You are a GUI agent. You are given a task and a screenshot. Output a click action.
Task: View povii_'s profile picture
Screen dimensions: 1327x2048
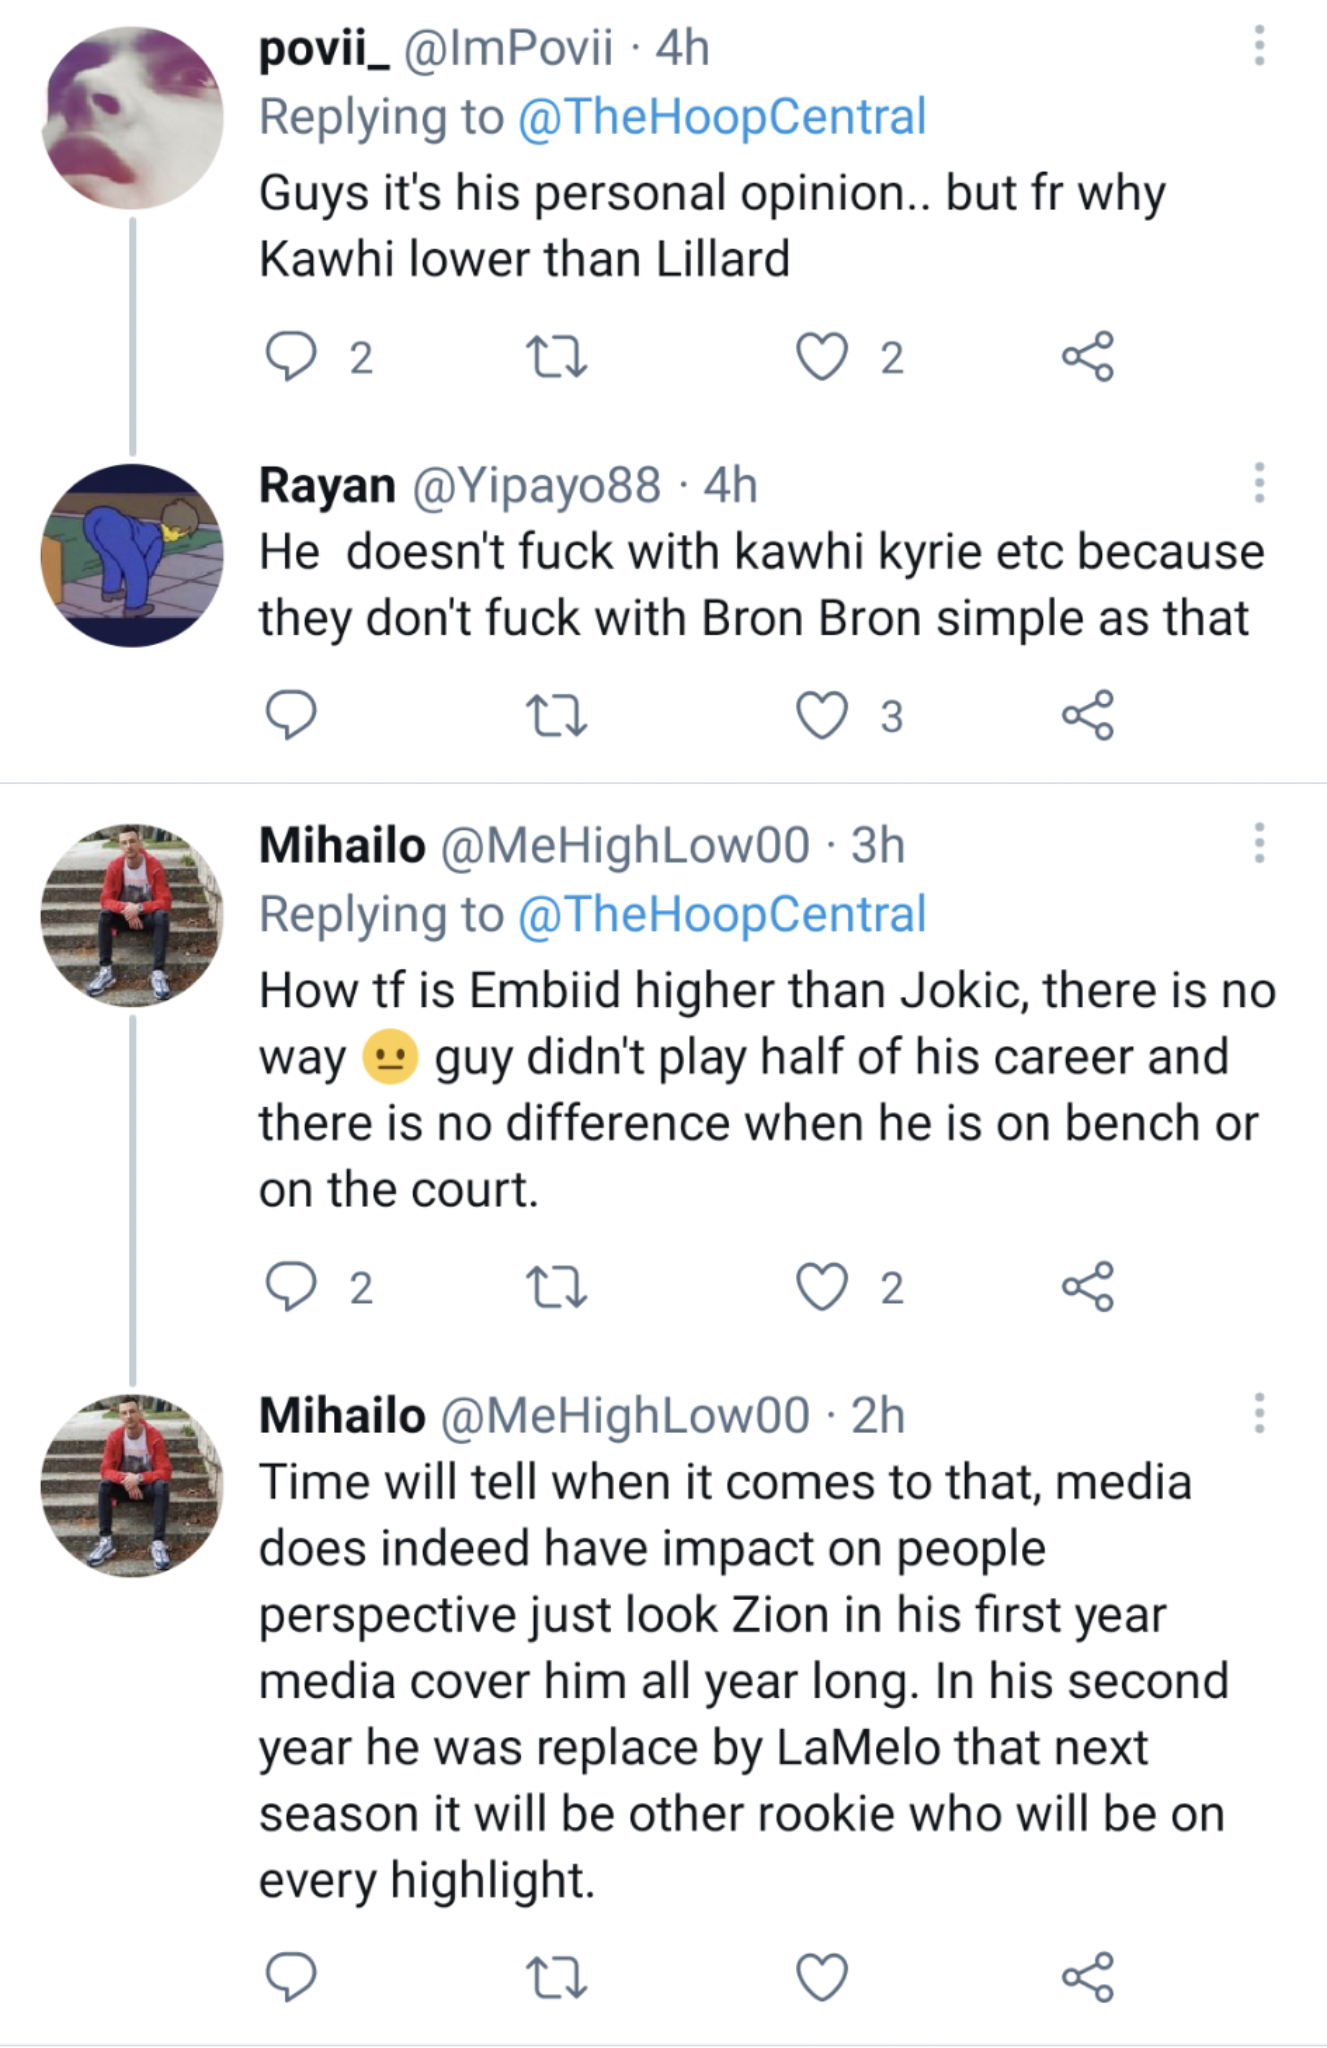(x=132, y=118)
